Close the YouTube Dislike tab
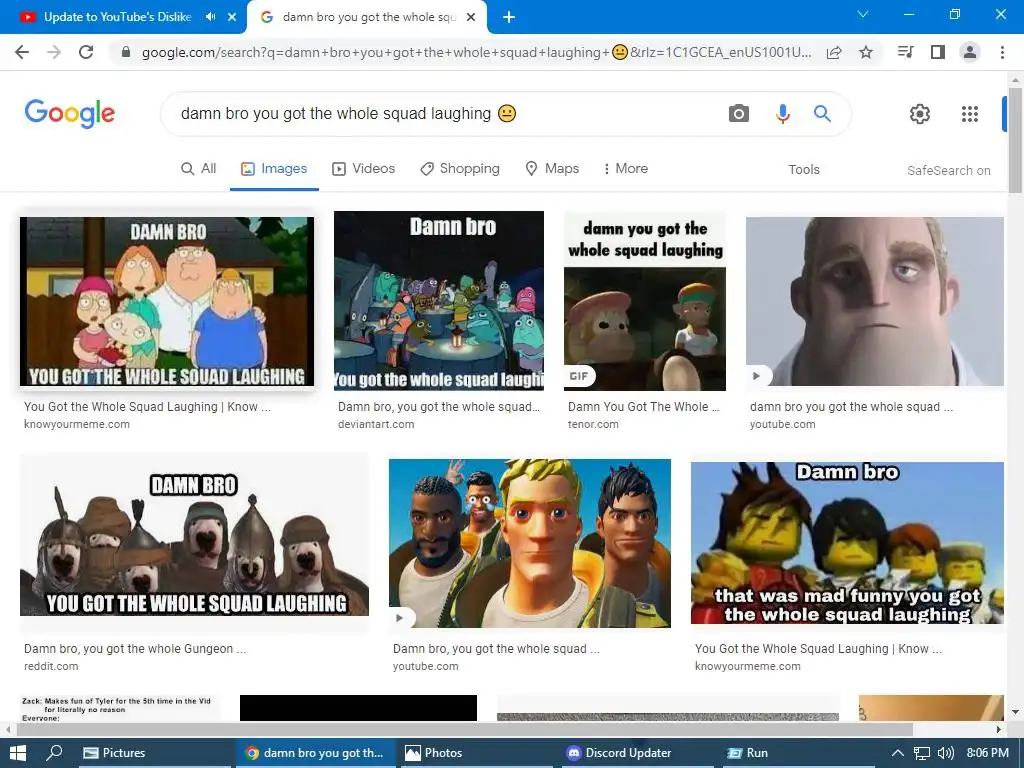Screen dimensions: 1024x768 [x=232, y=17]
